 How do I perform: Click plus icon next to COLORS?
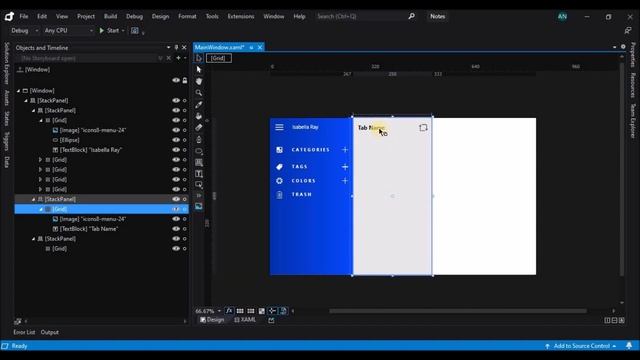pos(345,181)
